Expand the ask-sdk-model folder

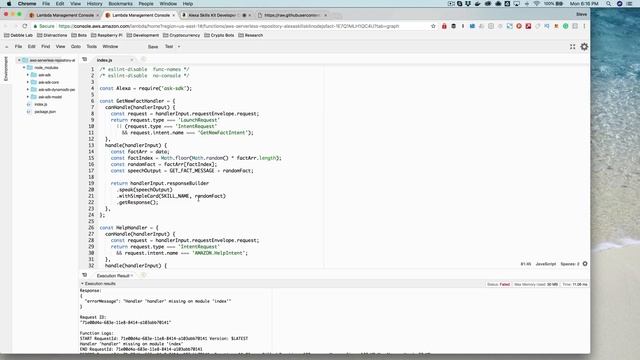28,97
